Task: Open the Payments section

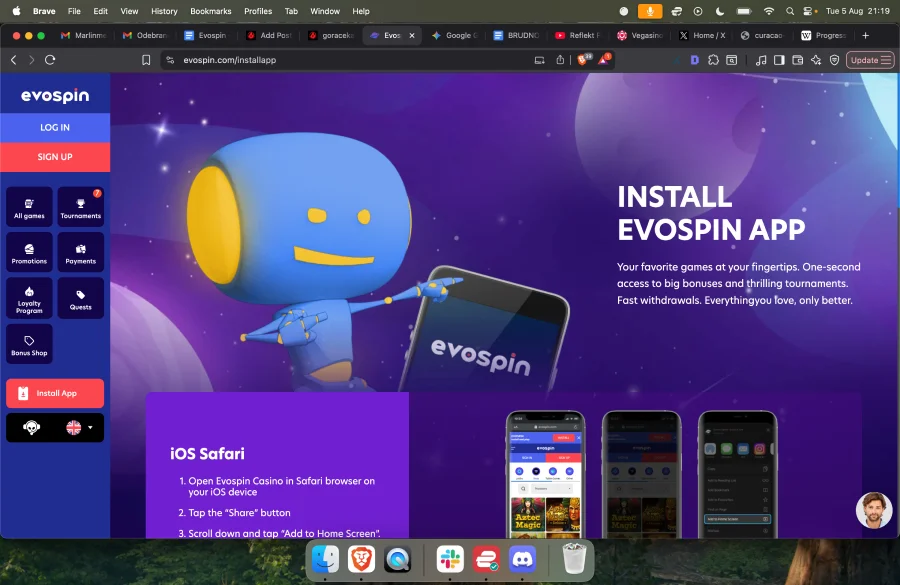Action: [80, 252]
